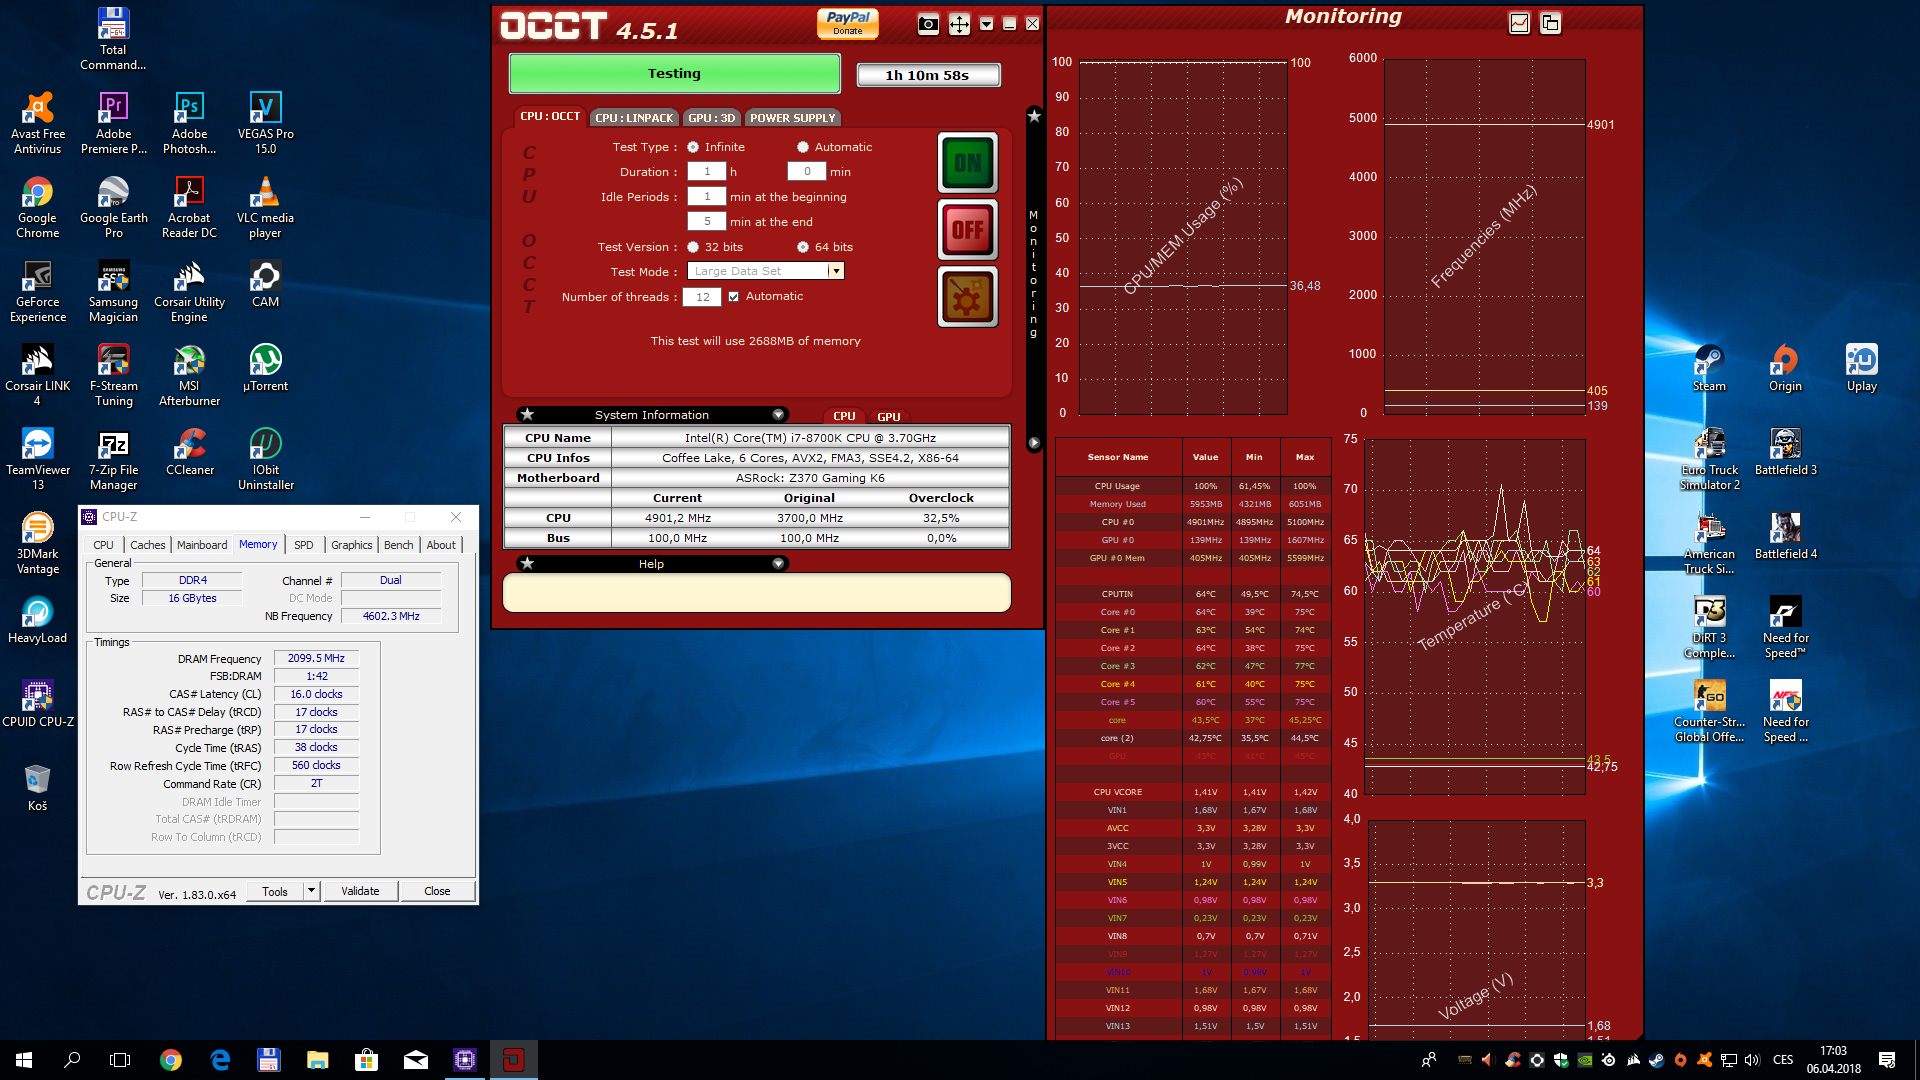Open OCCT settings gear button
This screenshot has height=1080, width=1920.
(967, 297)
